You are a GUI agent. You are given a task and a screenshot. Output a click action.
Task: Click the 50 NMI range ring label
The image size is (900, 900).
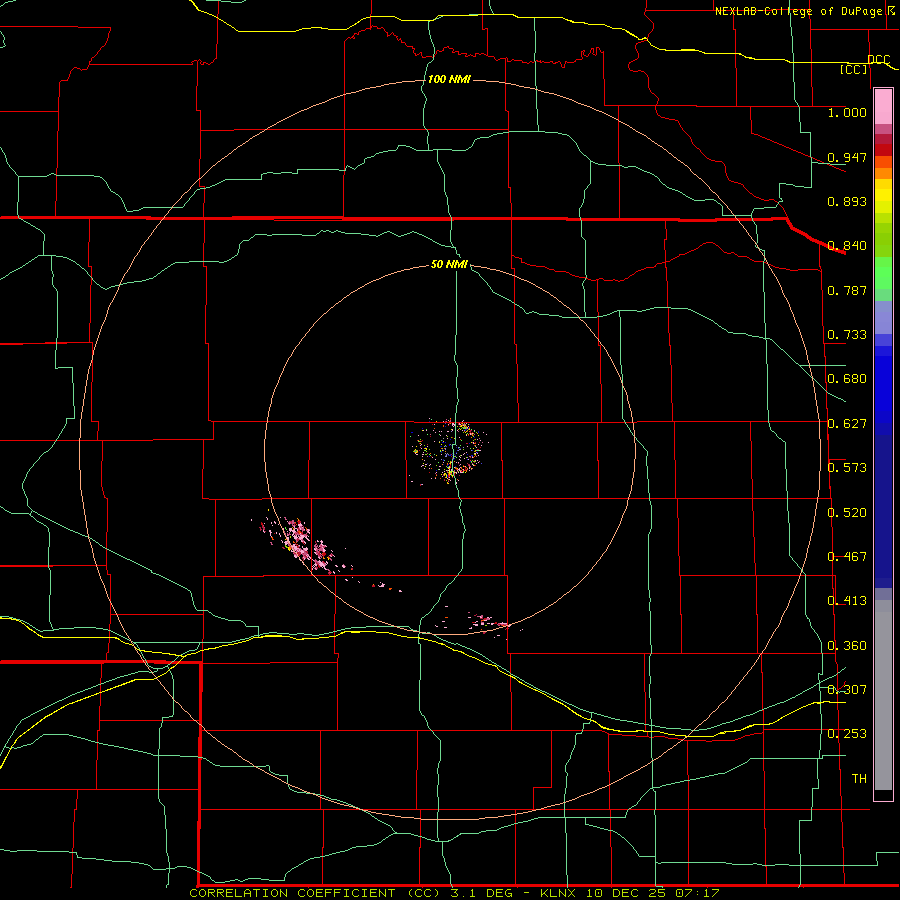coord(449,264)
